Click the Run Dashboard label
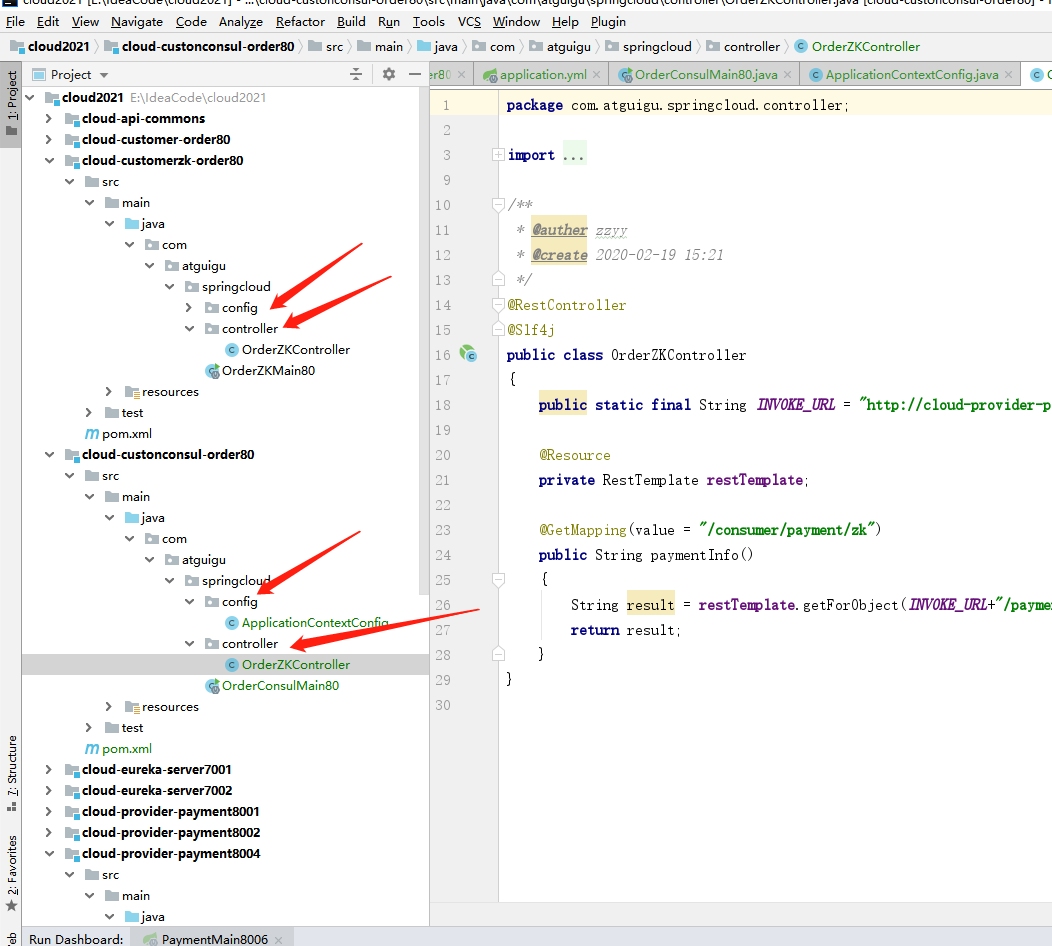This screenshot has width=1052, height=946. (x=76, y=939)
